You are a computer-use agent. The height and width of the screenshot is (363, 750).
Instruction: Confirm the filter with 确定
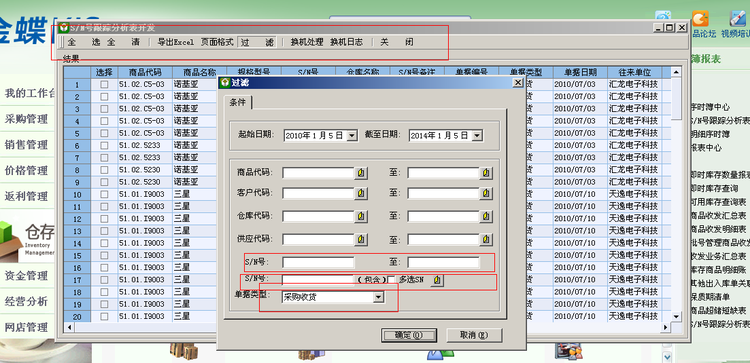click(x=409, y=335)
